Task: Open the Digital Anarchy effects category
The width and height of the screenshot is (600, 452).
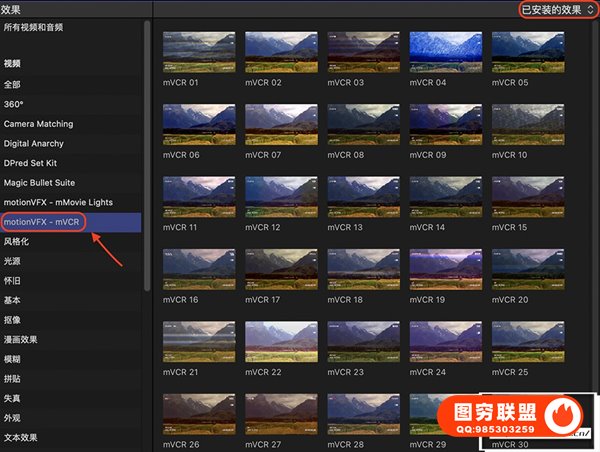Action: (33, 143)
